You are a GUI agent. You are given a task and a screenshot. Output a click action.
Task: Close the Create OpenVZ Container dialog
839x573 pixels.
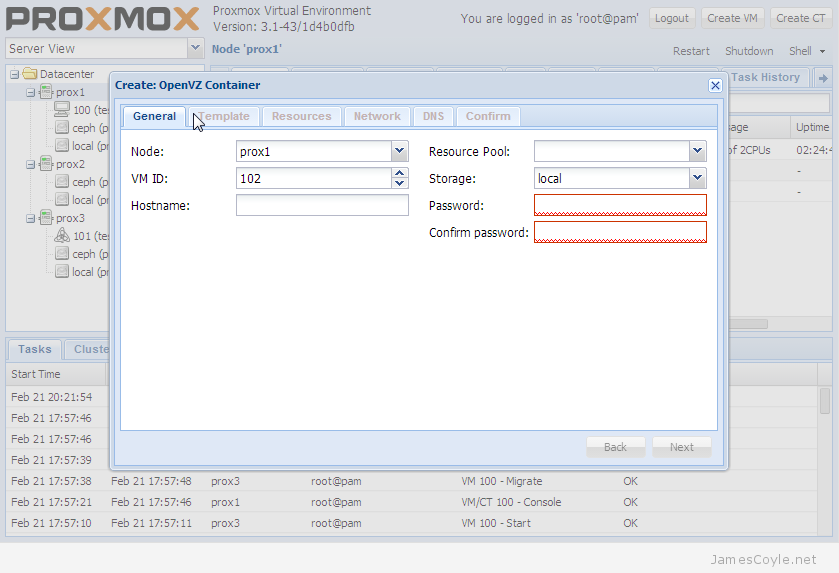[x=715, y=86]
